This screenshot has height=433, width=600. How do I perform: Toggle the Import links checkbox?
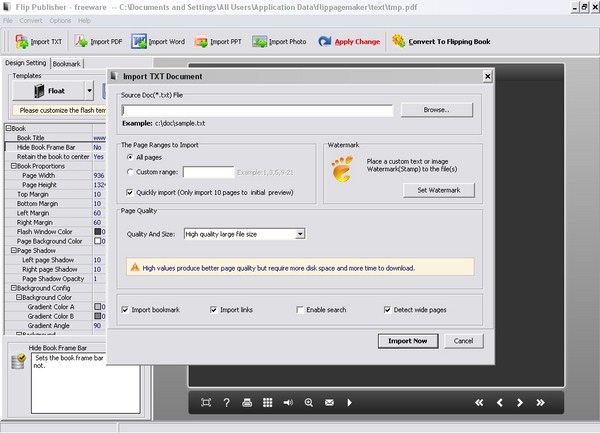point(214,310)
